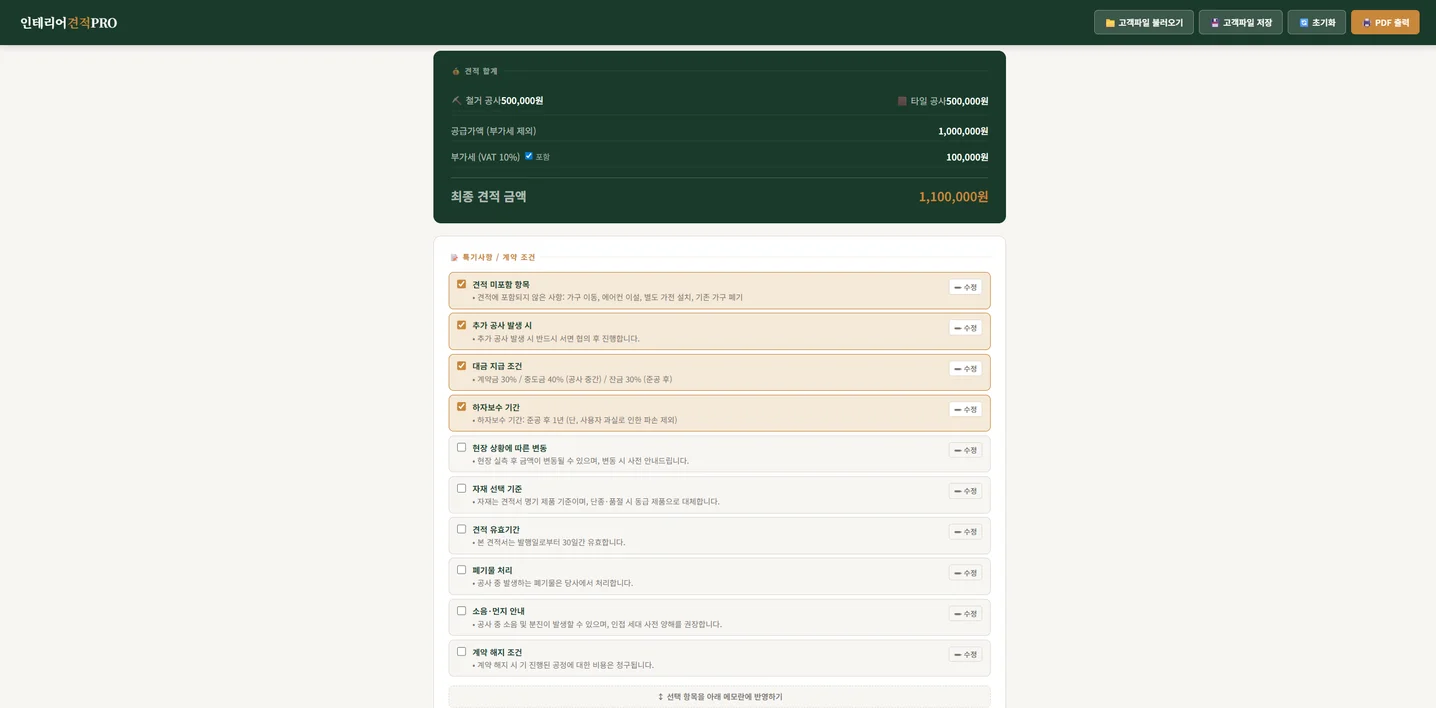Screen dimensions: 1436x708
Task: Click the 특기사항 / 계약 조건 section icon
Action: click(454, 257)
